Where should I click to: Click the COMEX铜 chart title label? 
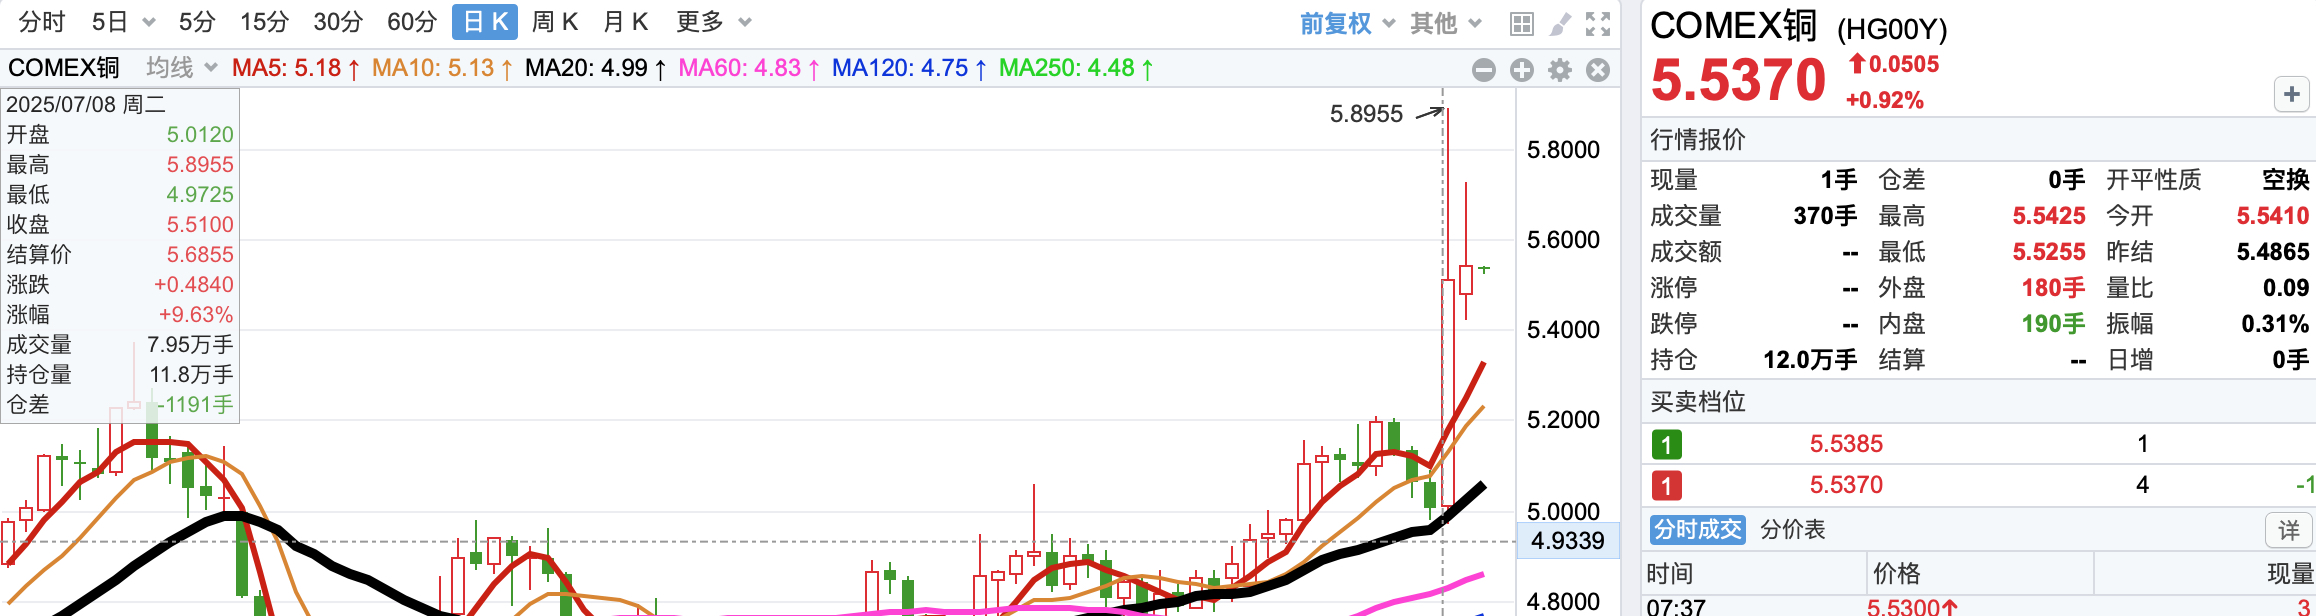(x=64, y=68)
